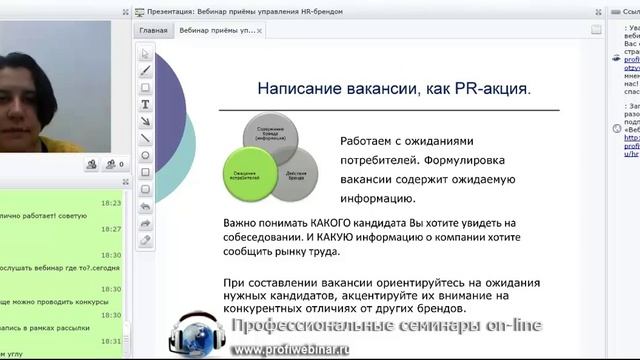Select the rectangle tool below ellipse

tap(145, 172)
